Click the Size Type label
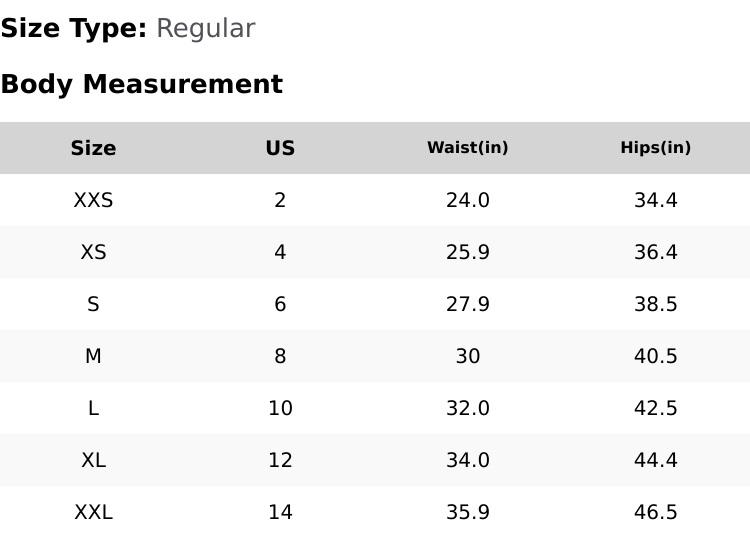Viewport: 750px width, 538px height. pos(73,29)
